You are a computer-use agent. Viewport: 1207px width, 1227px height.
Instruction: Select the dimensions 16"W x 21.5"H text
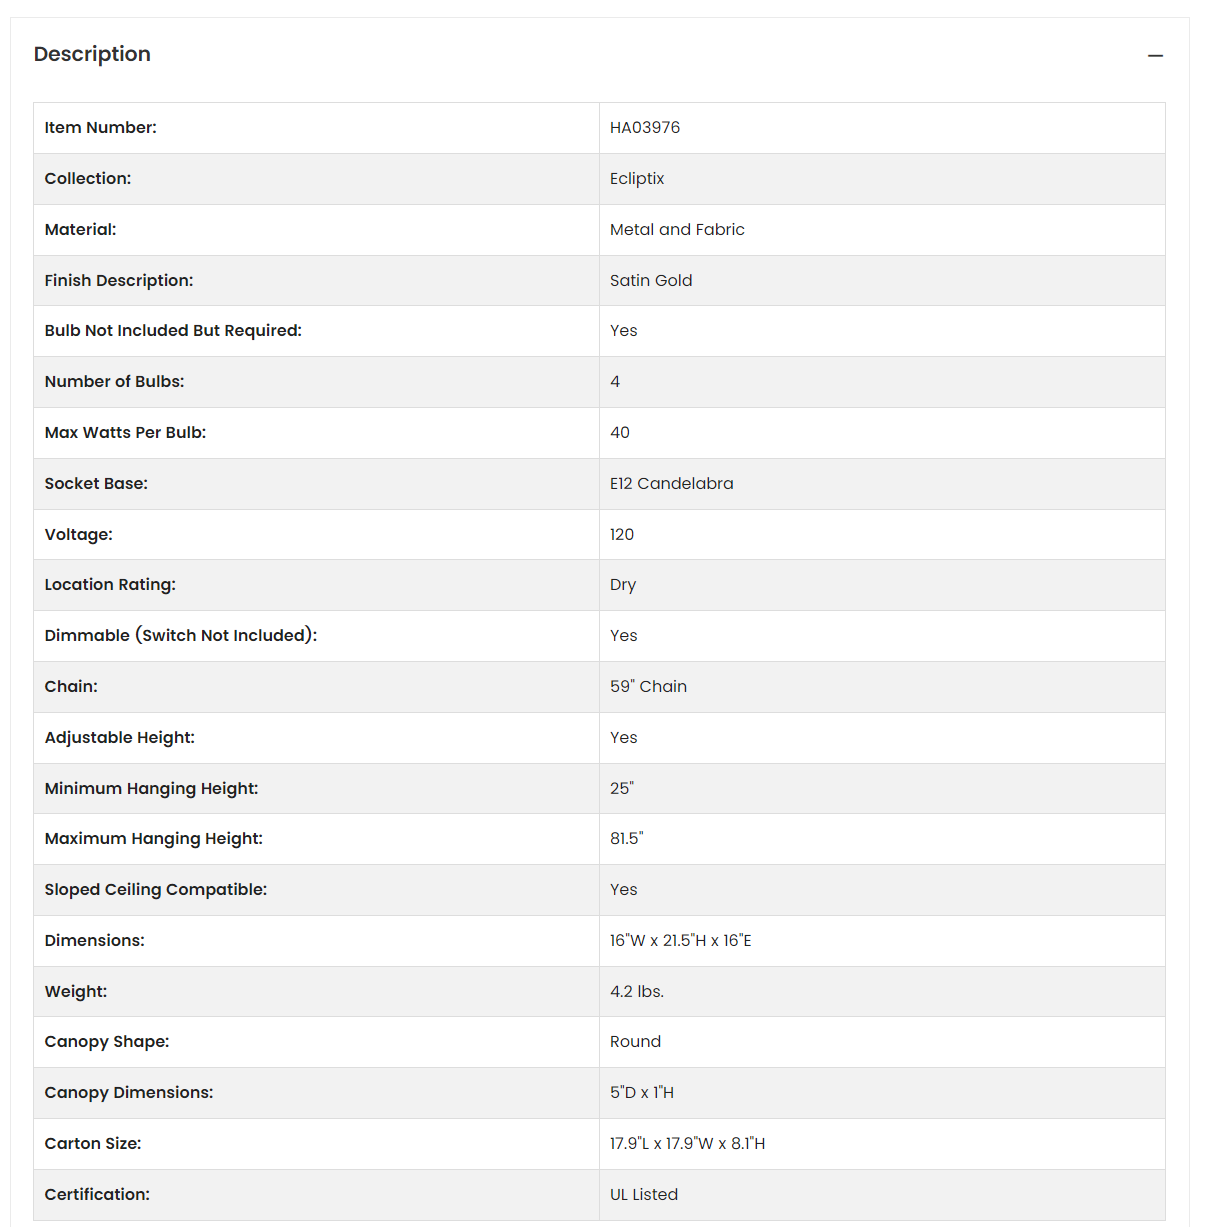[659, 941]
